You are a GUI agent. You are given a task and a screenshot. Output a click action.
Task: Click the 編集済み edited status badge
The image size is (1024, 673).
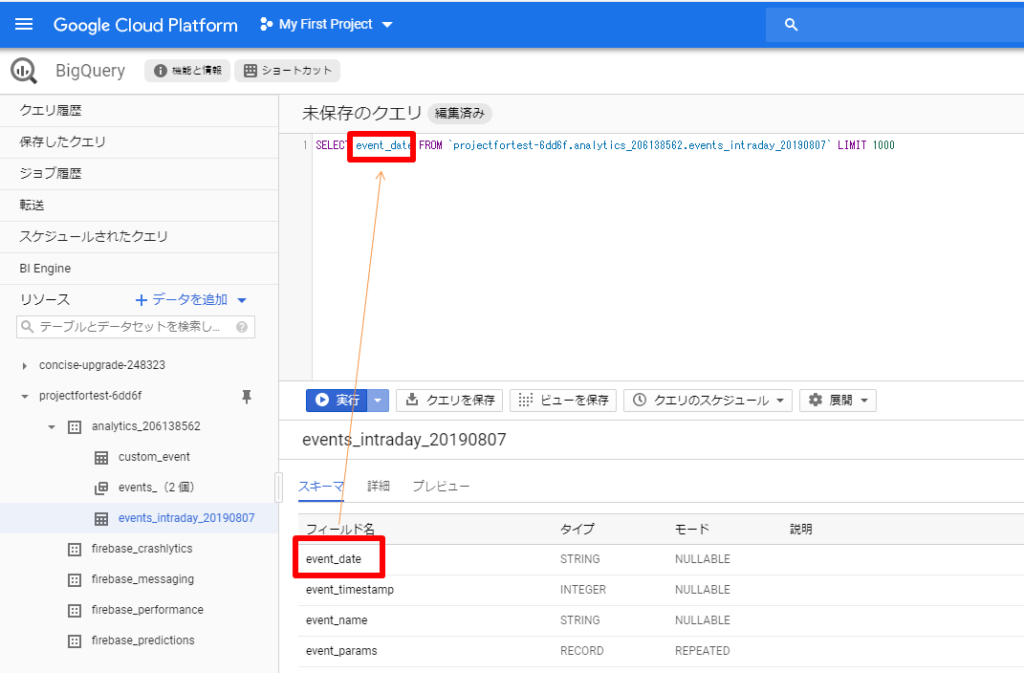coord(460,114)
